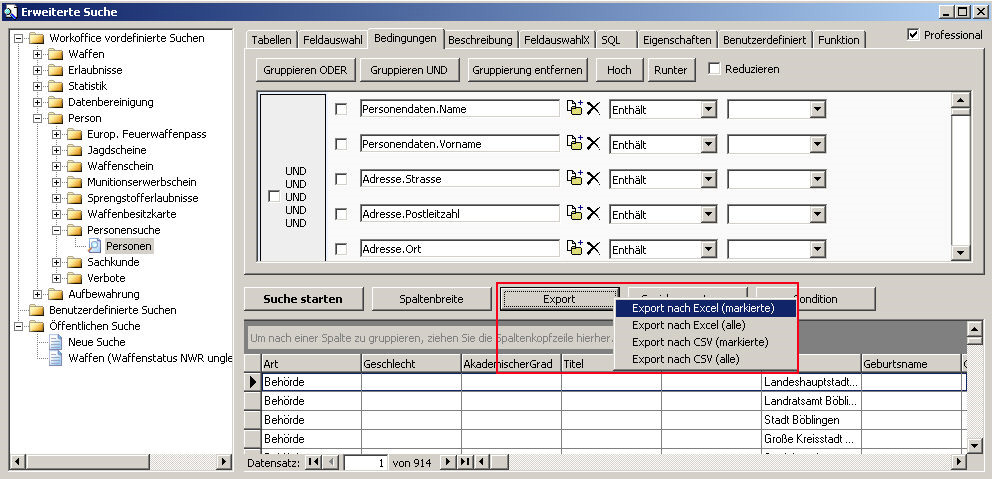Enable the Reduzieren checkbox

(x=714, y=69)
